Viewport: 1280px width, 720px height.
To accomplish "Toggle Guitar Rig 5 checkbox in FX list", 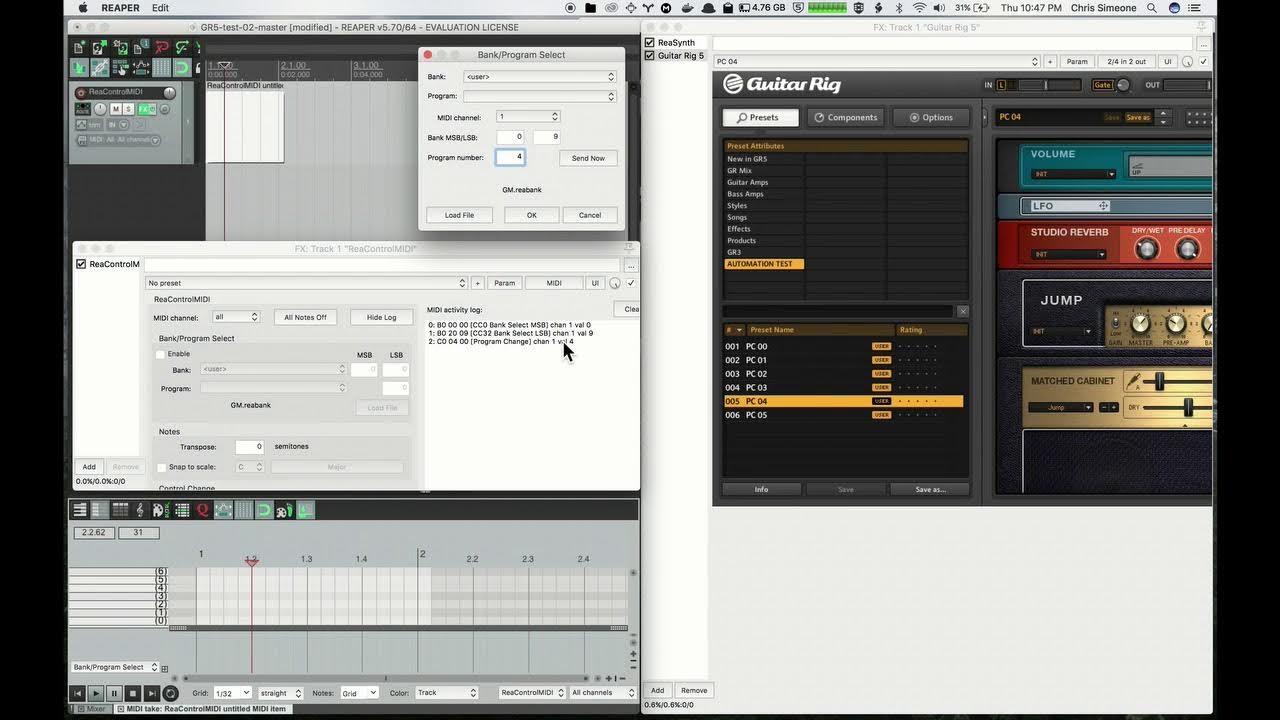I will tap(650, 55).
